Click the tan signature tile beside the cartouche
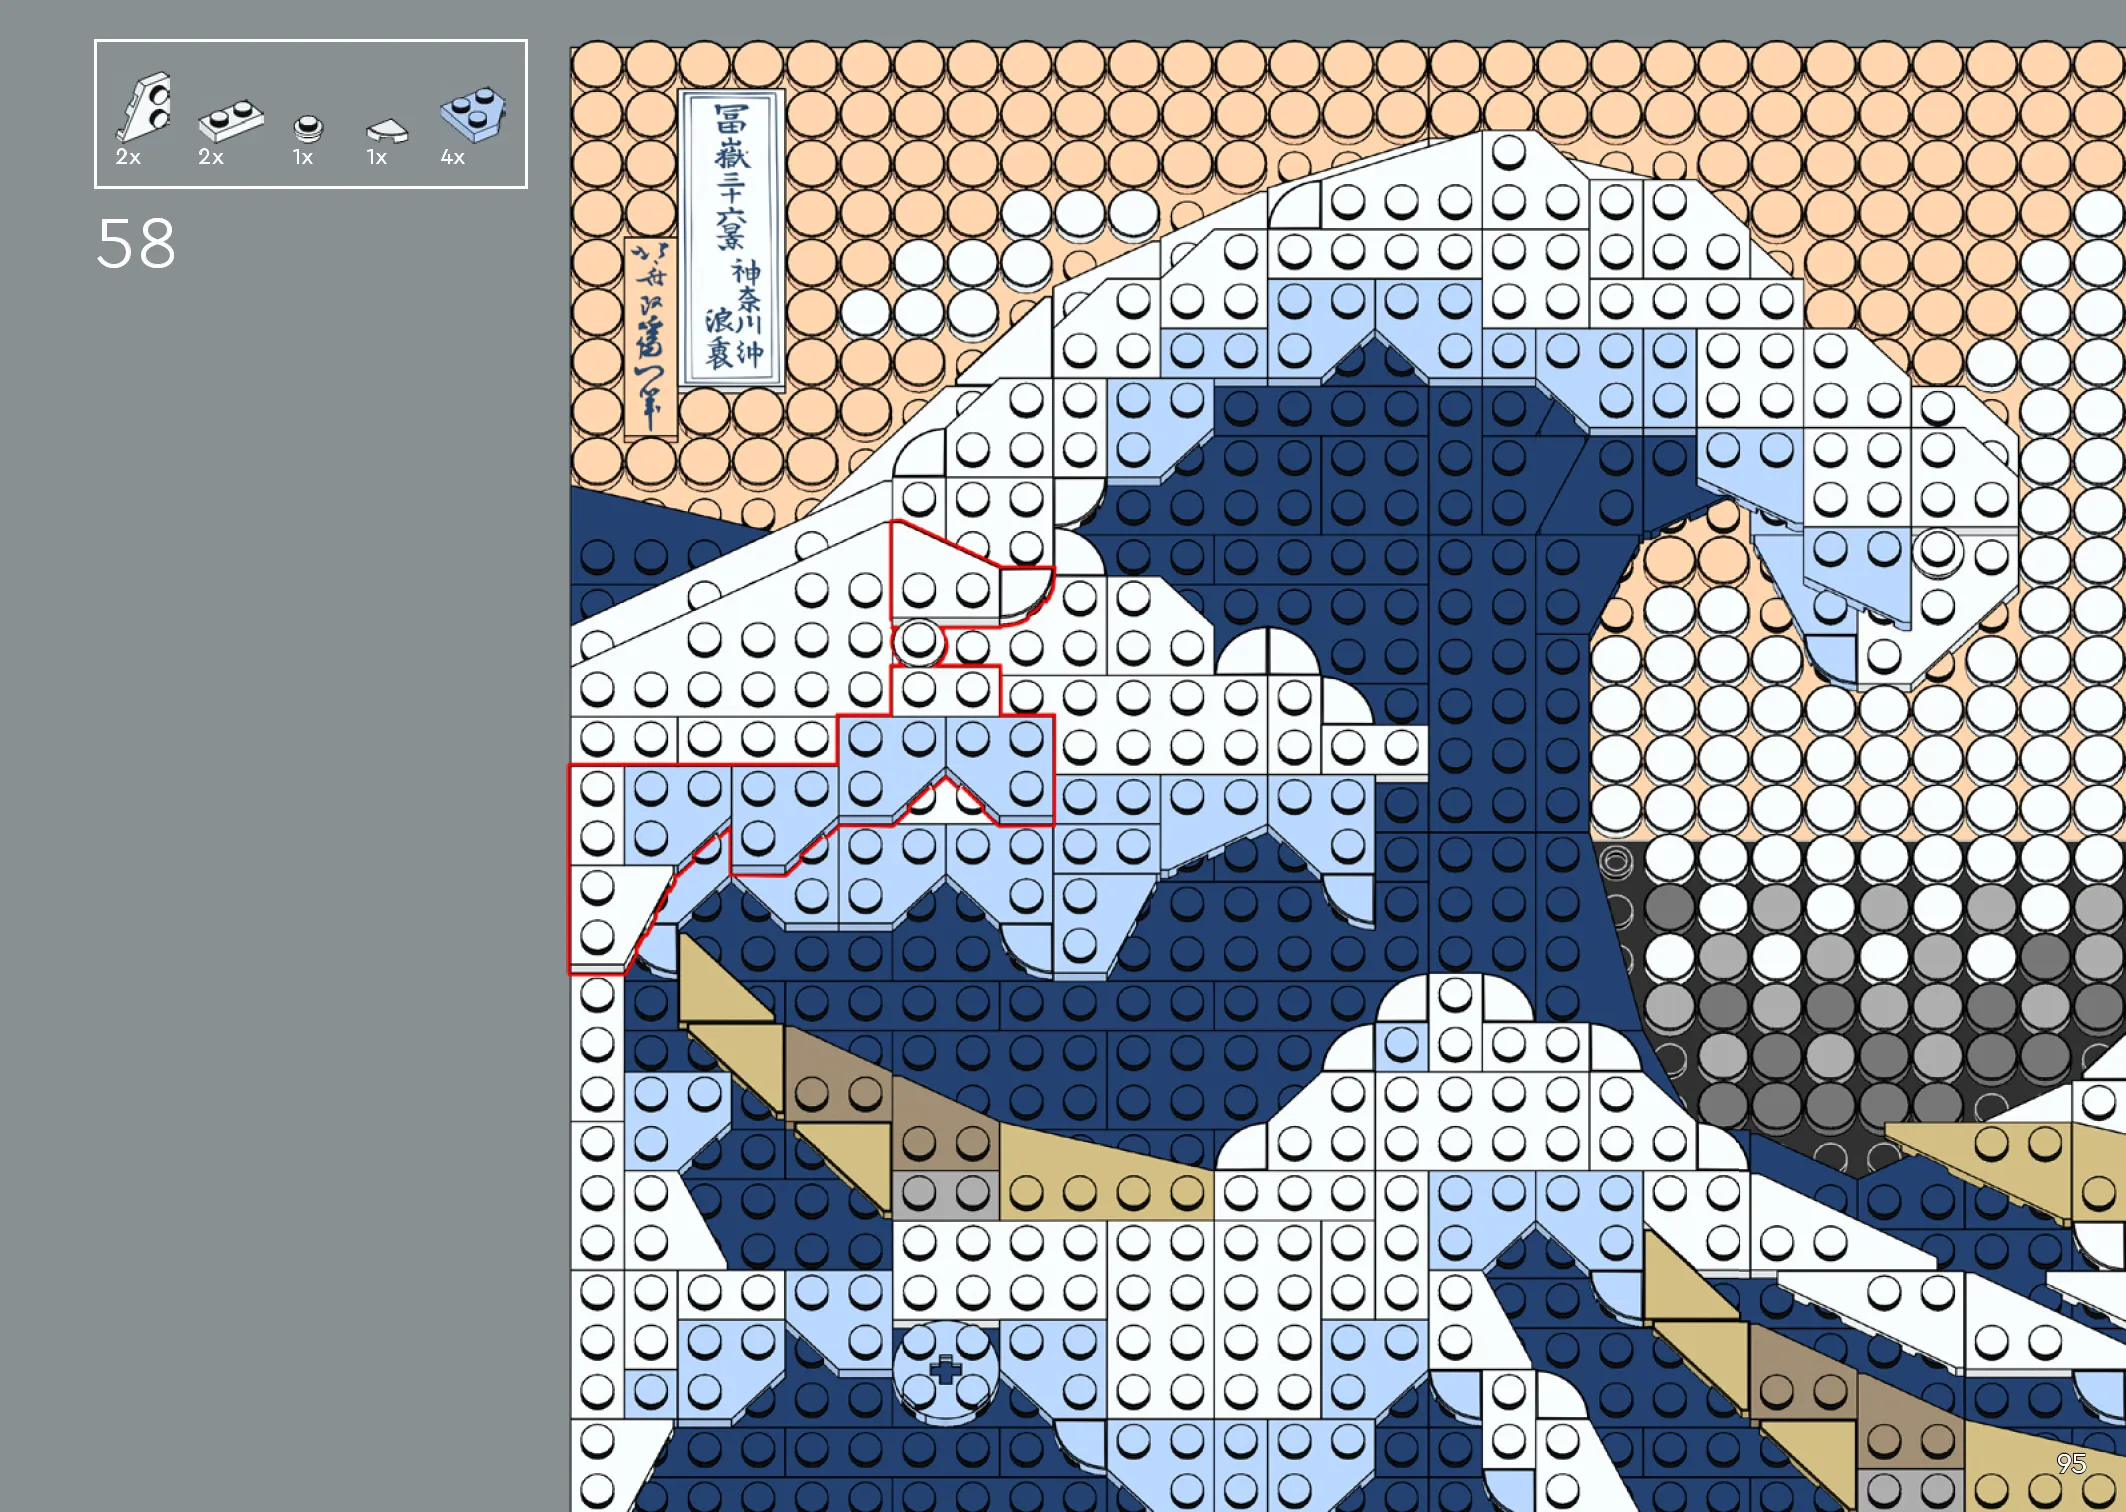The height and width of the screenshot is (1512, 2126). pyautogui.click(x=650, y=338)
